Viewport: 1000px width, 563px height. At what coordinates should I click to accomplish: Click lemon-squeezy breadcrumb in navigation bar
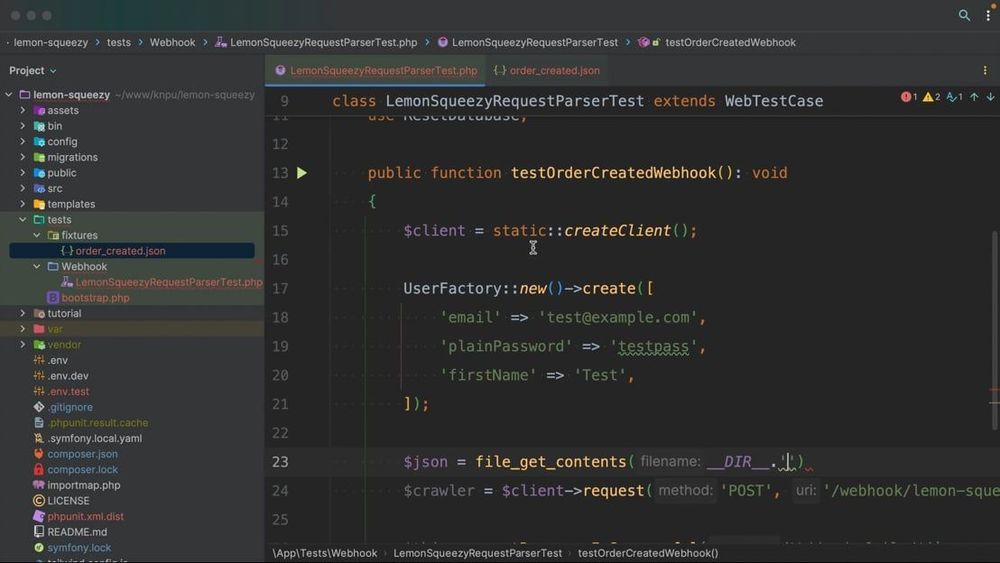point(51,43)
